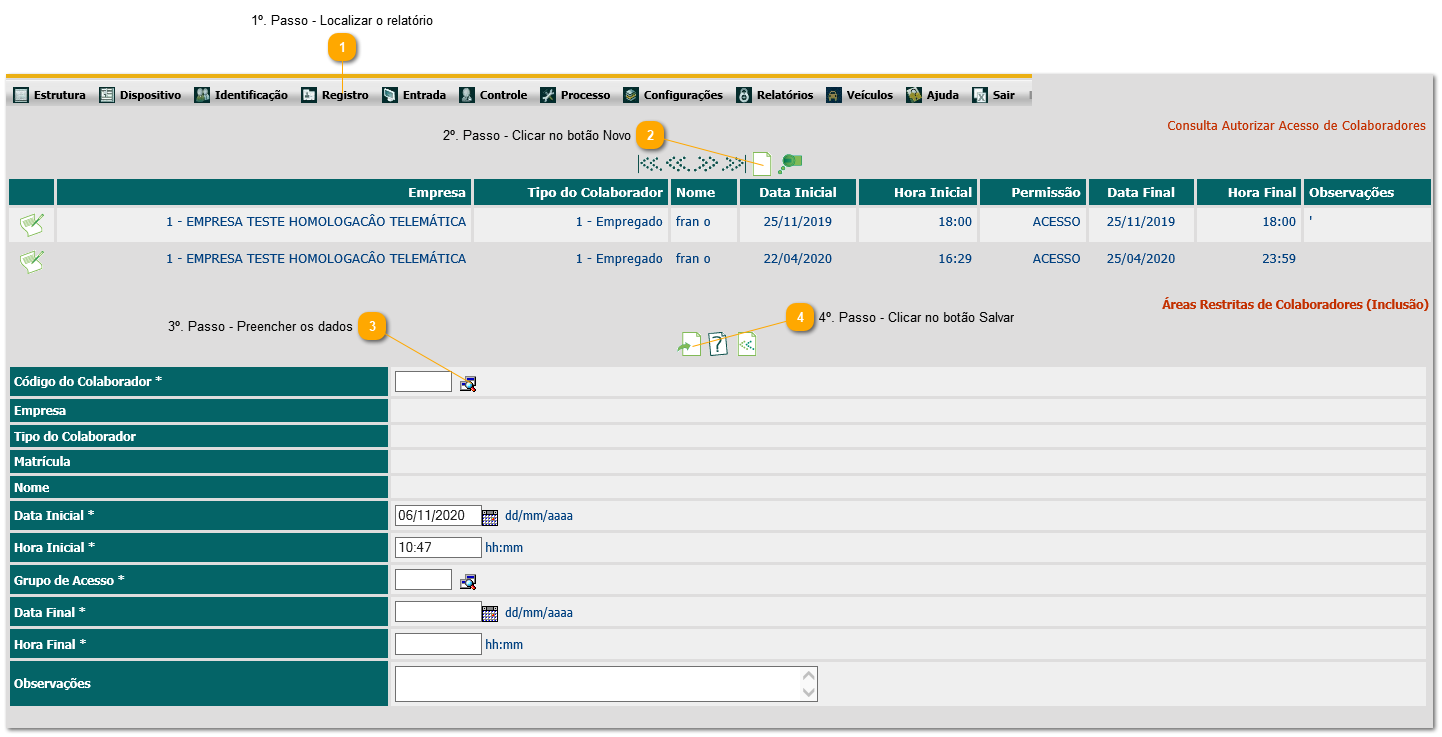1442x737 pixels.
Task: Focus the Código do Colaborador field
Action: coord(424,381)
